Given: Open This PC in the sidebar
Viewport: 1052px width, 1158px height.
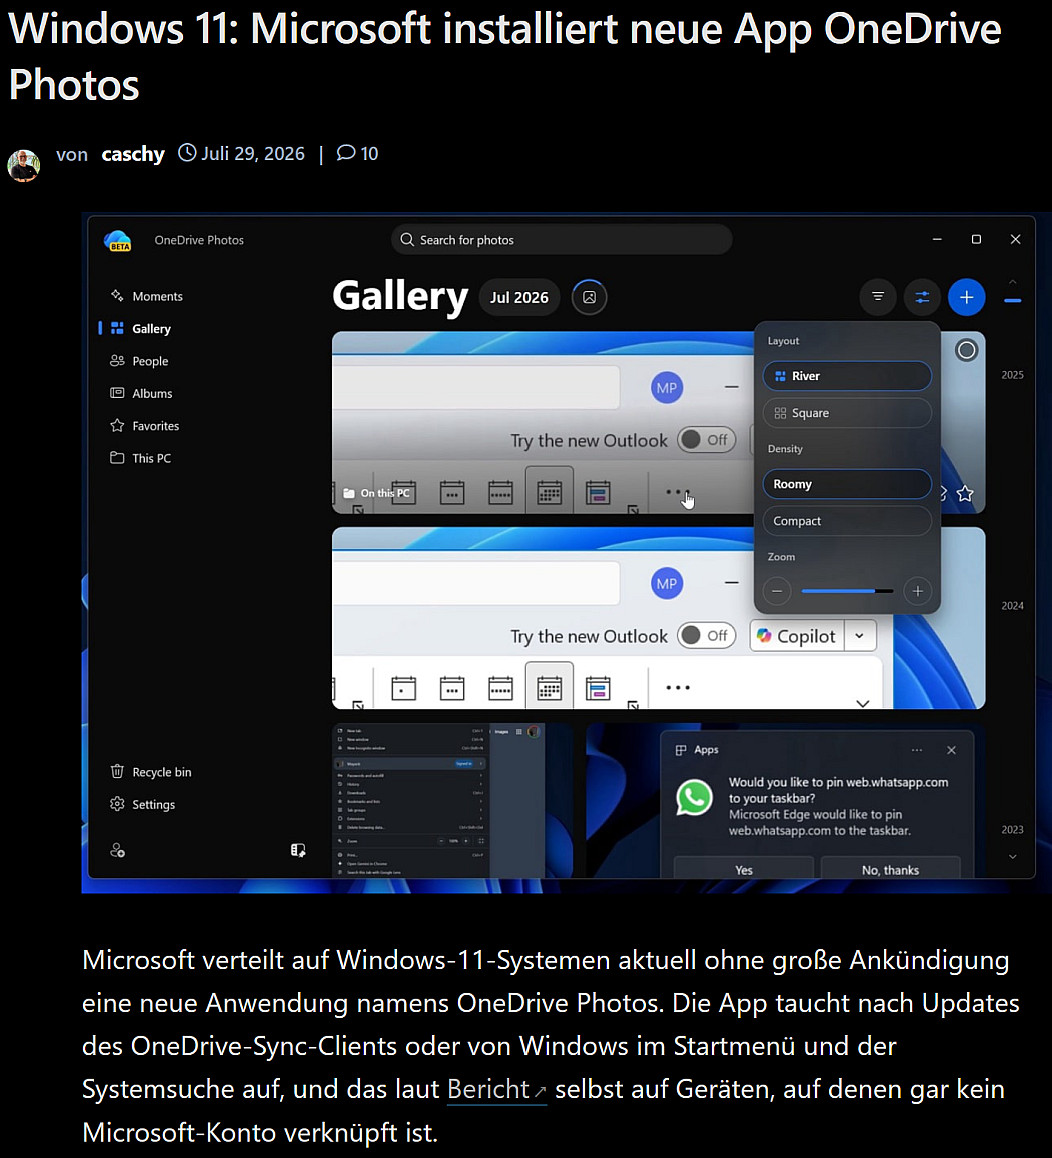Looking at the screenshot, I should (x=140, y=459).
